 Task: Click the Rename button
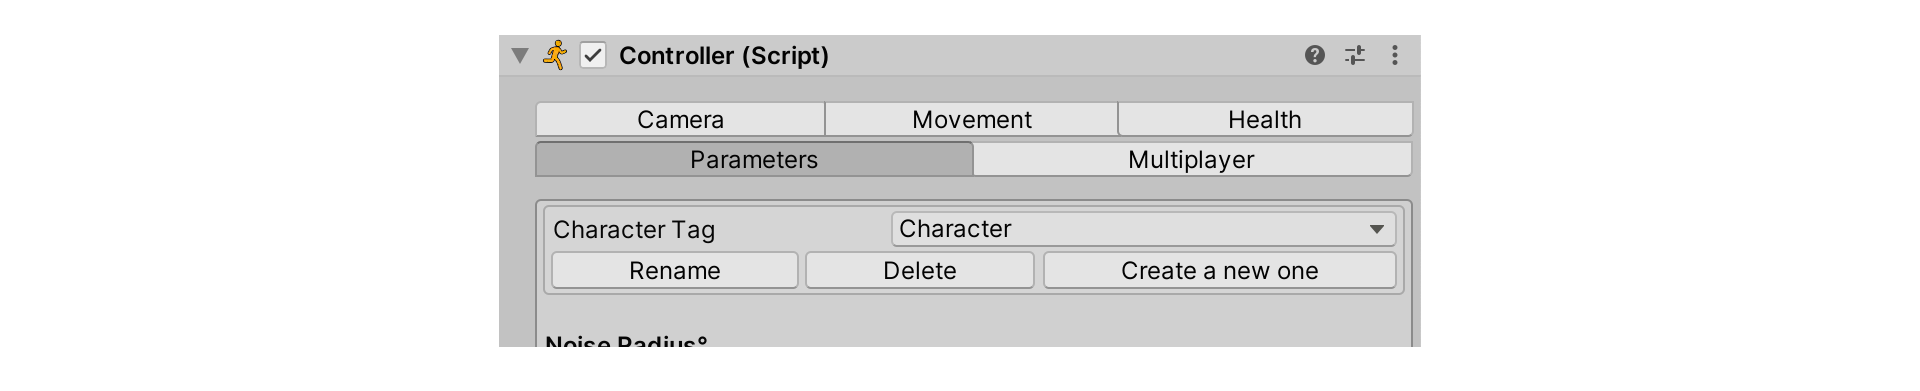pos(675,270)
